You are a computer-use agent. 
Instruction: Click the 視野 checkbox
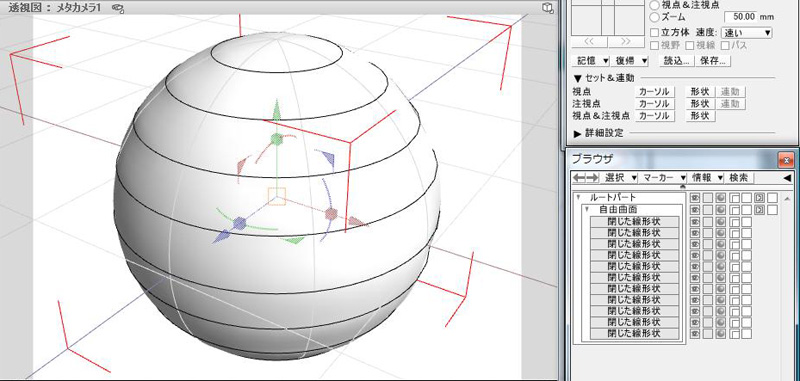tap(655, 45)
